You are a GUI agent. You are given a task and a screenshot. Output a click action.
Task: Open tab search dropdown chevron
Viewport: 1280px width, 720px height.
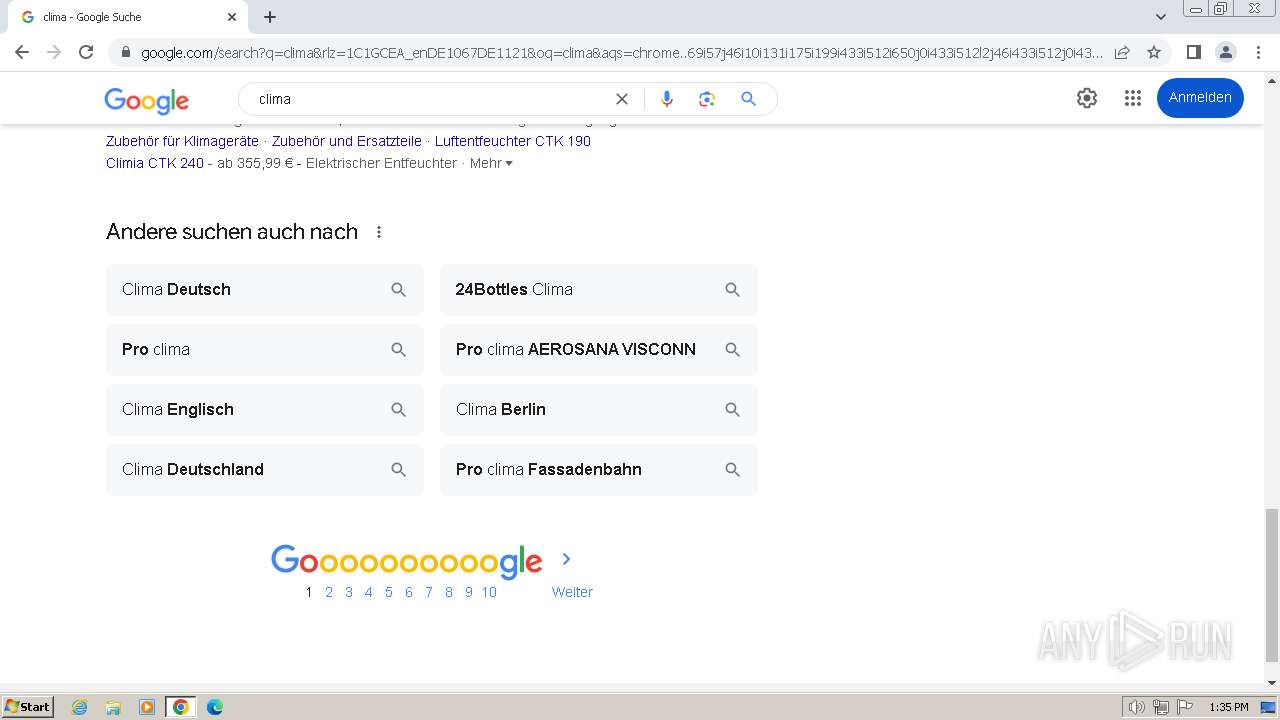point(1160,17)
